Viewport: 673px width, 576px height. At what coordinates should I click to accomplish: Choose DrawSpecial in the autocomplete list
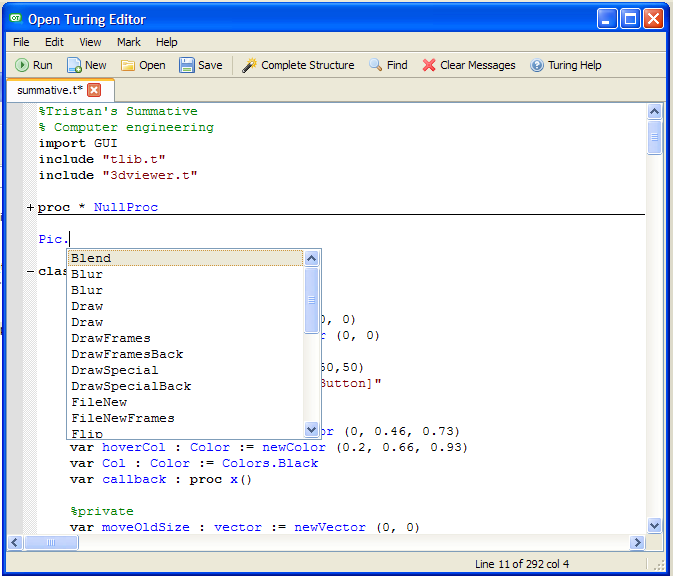(185, 370)
